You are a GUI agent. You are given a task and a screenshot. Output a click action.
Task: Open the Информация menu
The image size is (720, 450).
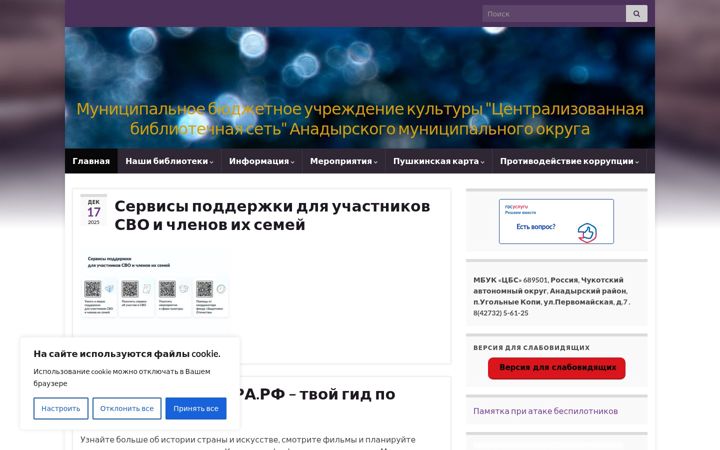[262, 161]
